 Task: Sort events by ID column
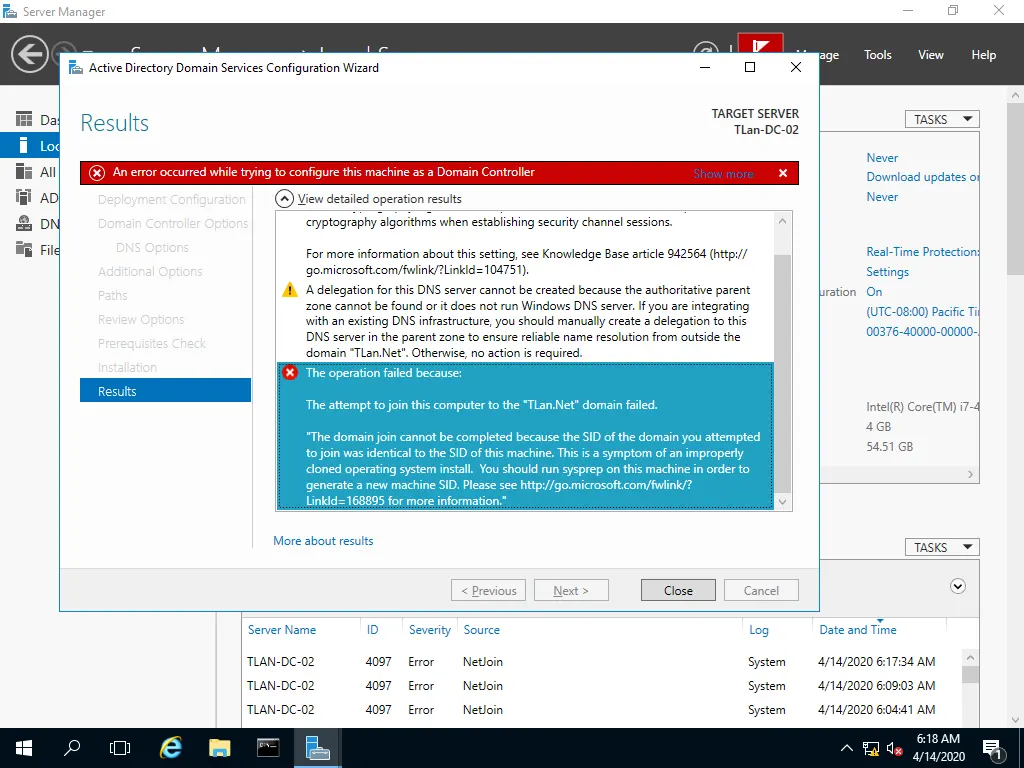point(372,630)
